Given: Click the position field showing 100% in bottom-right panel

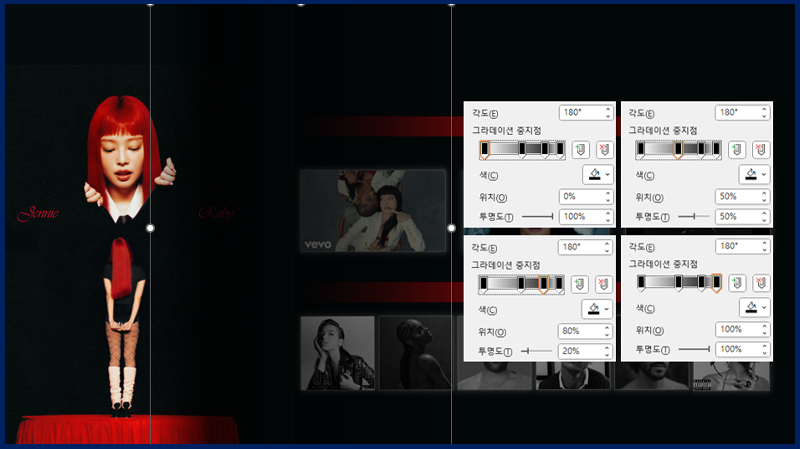Looking at the screenshot, I should pos(742,330).
